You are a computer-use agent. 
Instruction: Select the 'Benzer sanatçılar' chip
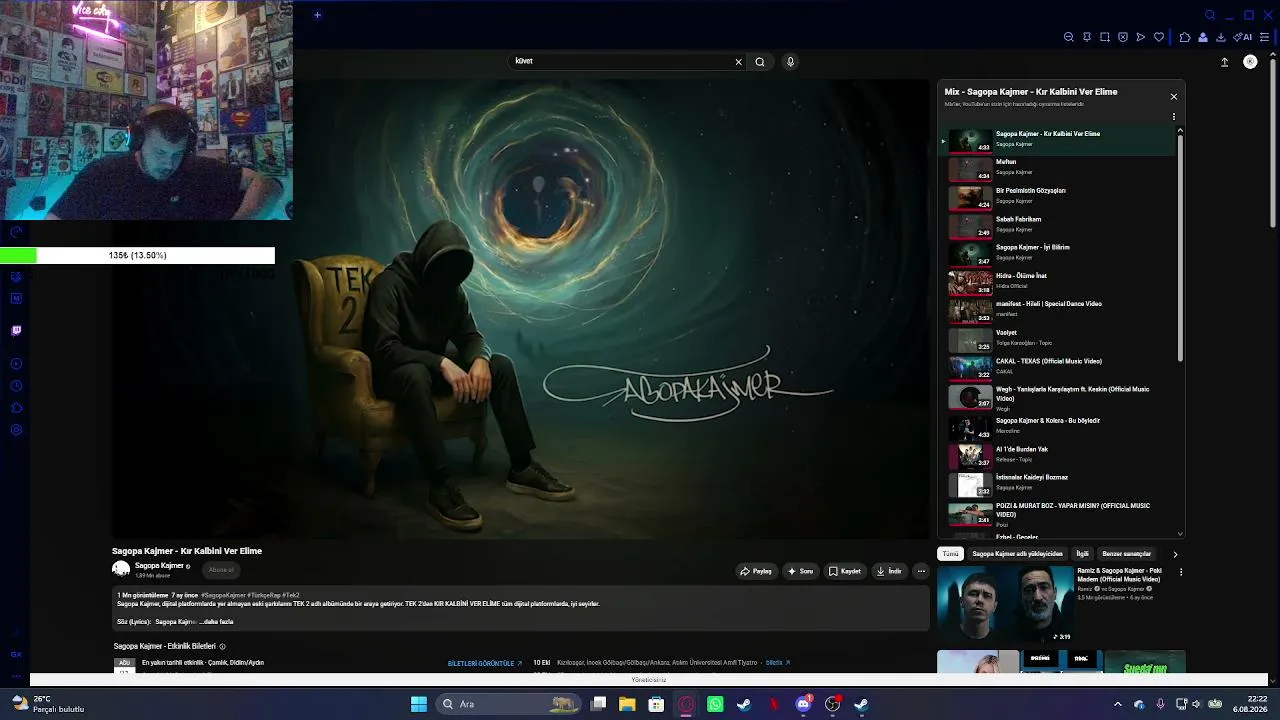[x=1126, y=554]
